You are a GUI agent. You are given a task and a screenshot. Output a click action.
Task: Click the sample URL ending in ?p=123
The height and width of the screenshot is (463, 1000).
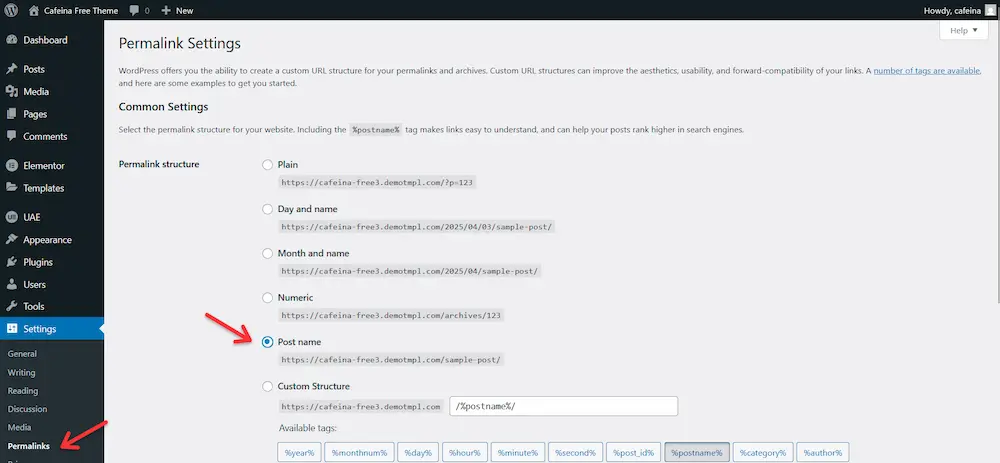coord(378,182)
